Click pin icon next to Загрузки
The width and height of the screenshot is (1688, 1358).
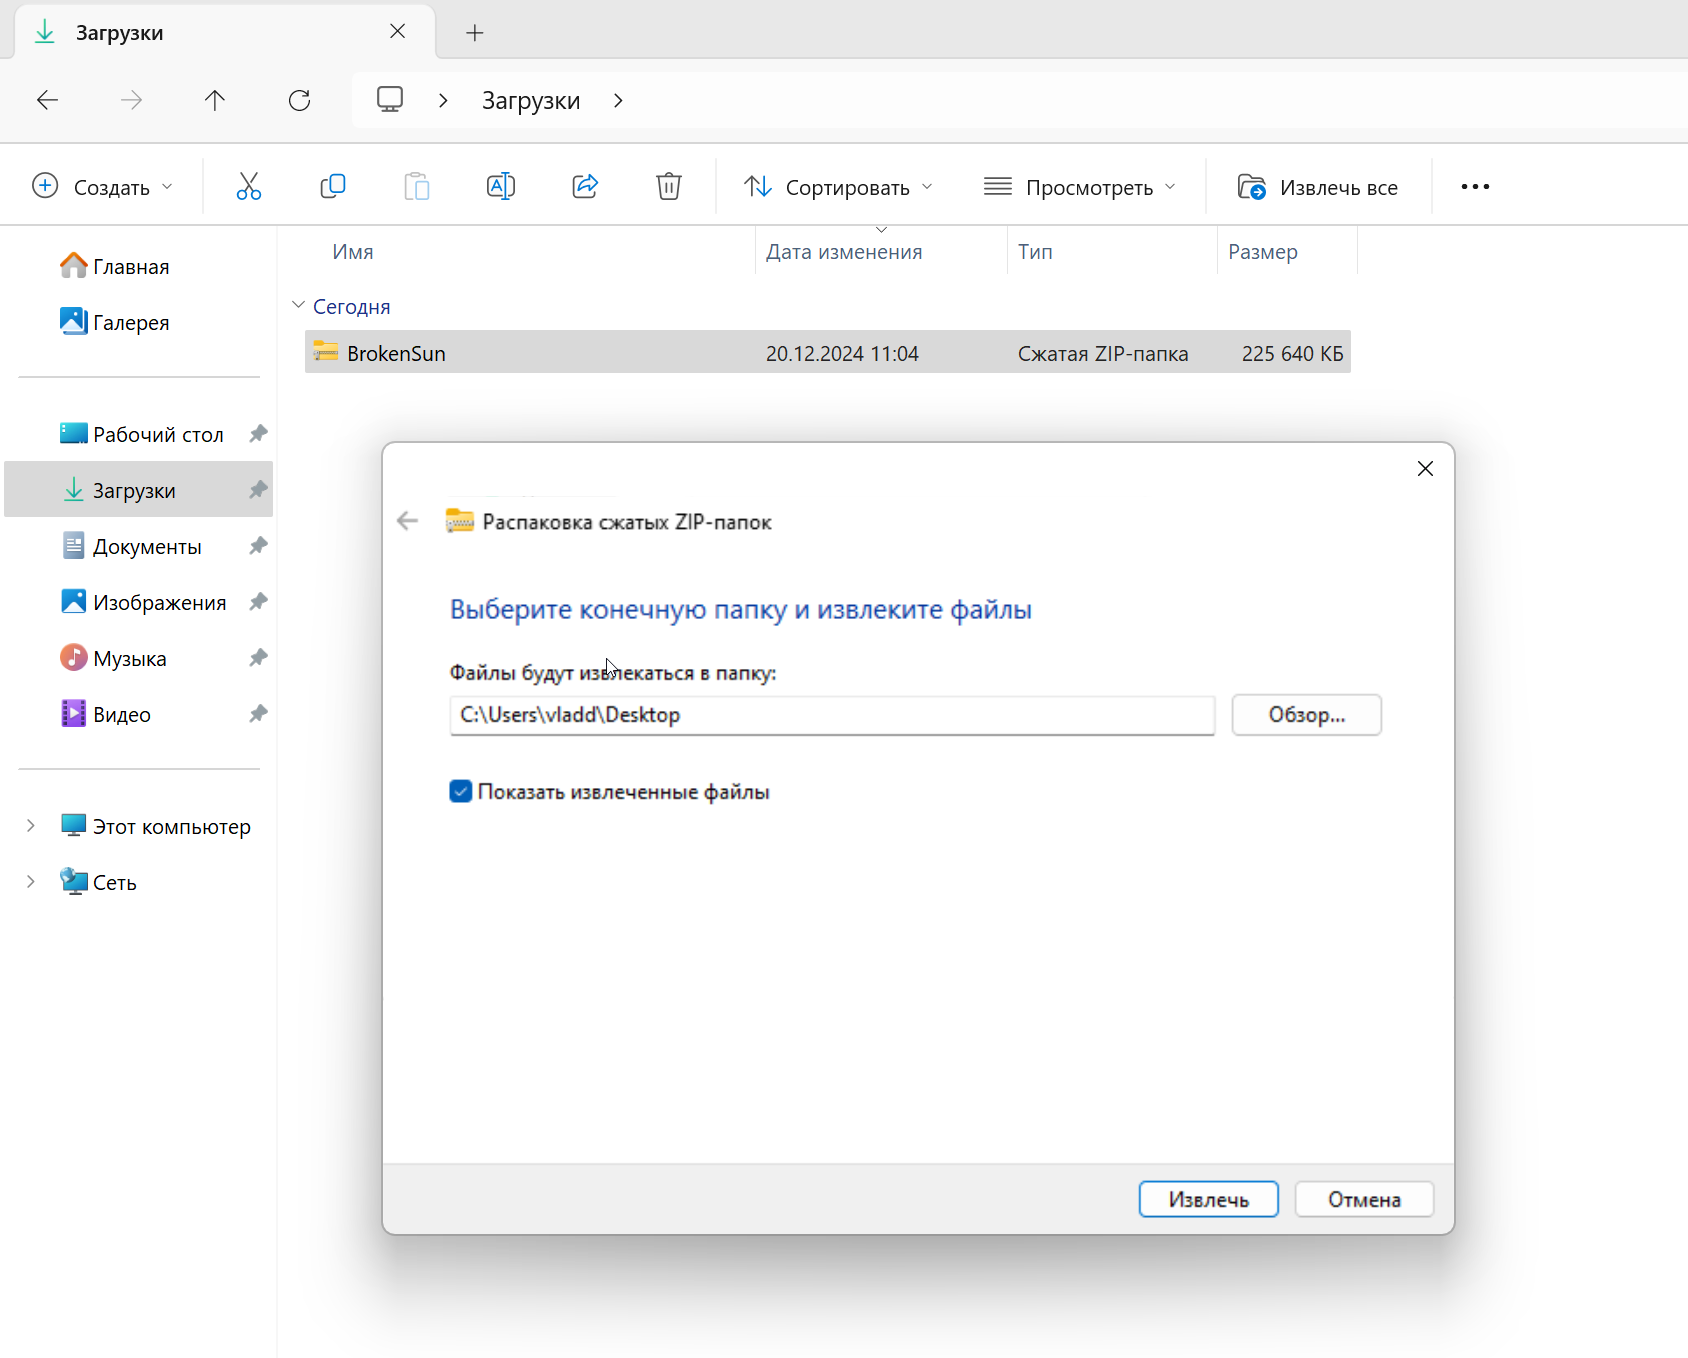point(258,490)
